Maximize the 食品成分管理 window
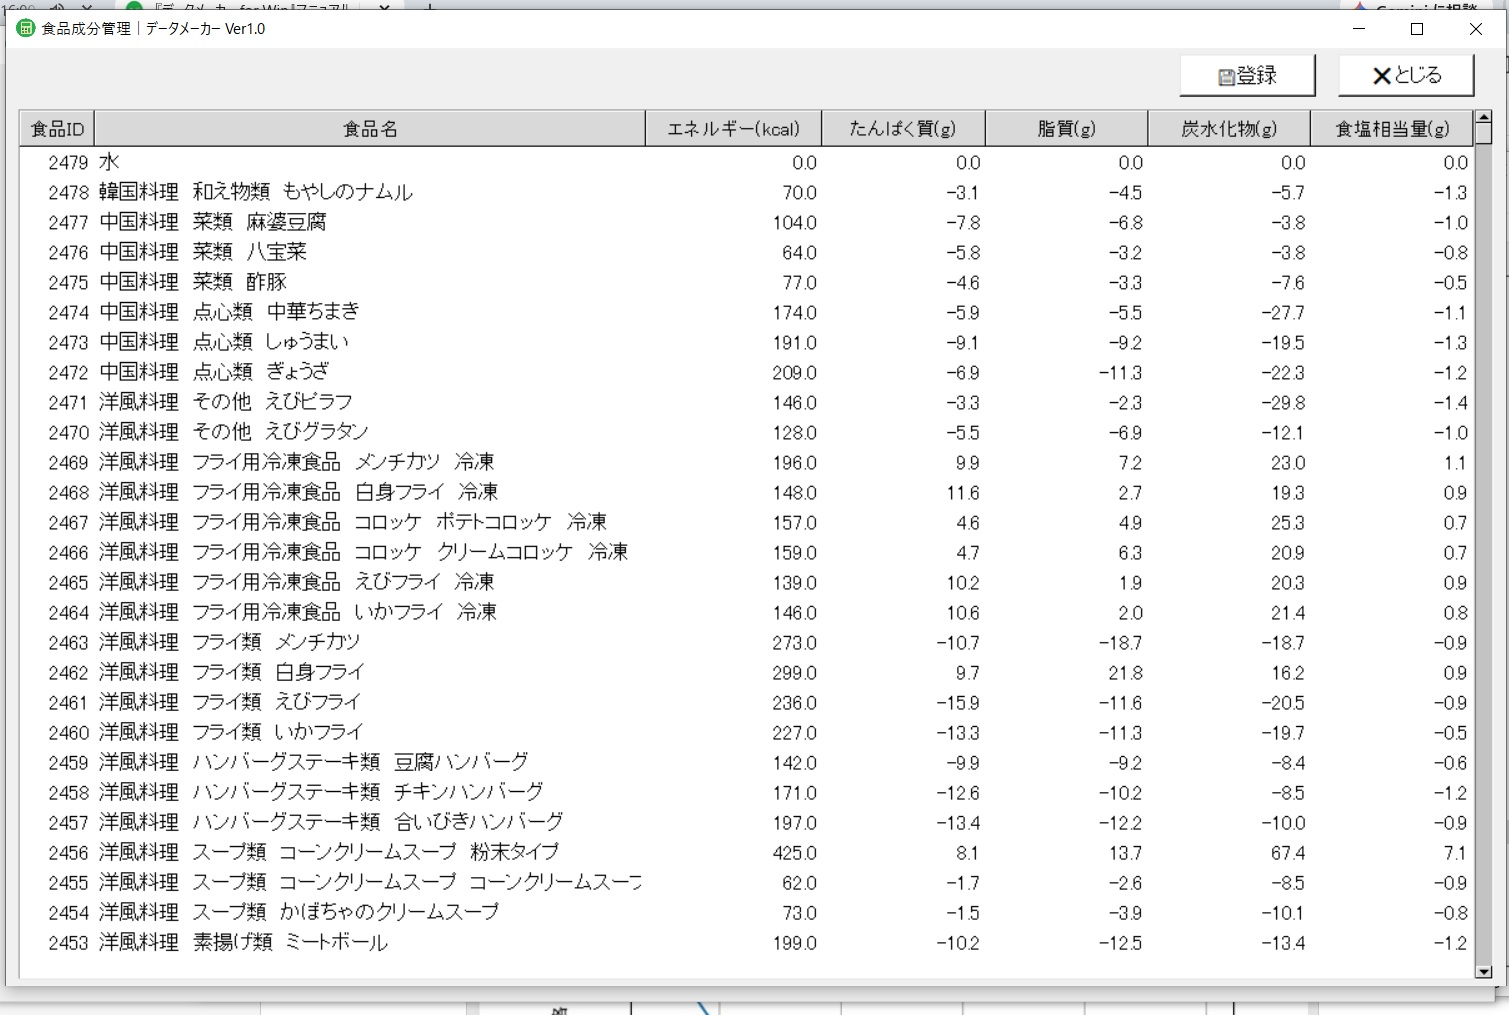Viewport: 1509px width, 1015px height. 1417,29
